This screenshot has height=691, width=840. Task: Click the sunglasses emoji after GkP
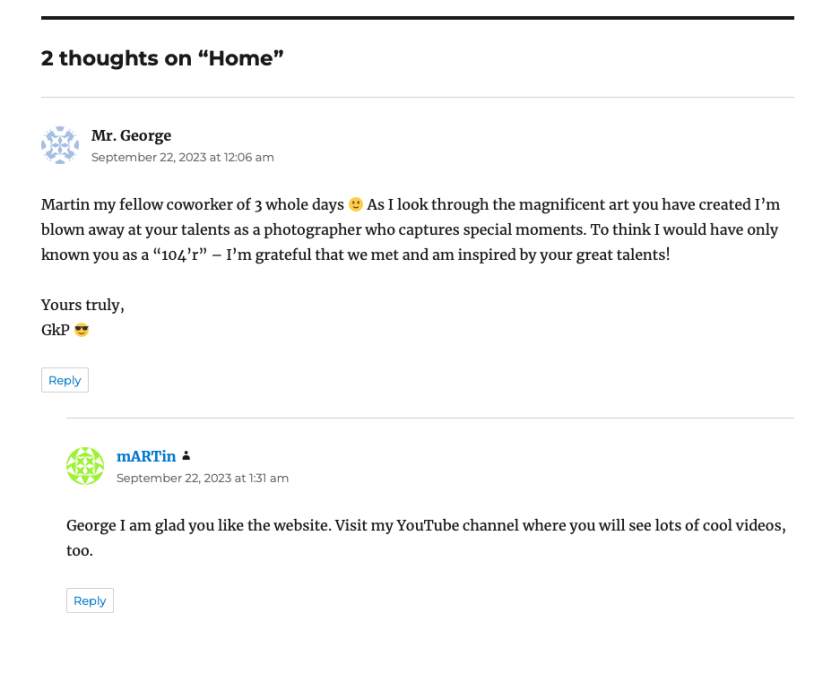(x=82, y=330)
